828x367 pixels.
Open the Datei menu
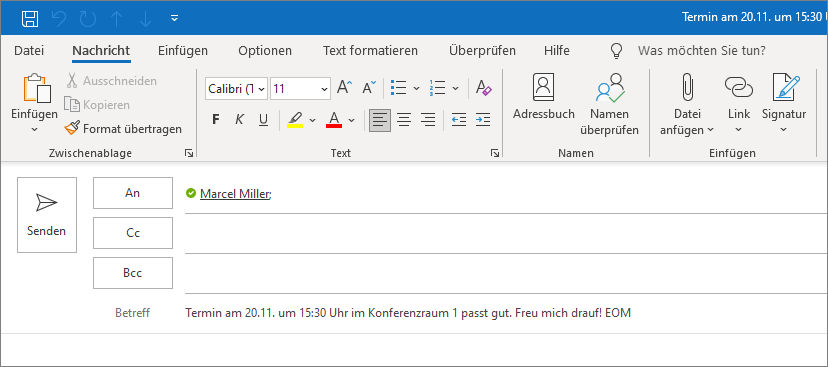pyautogui.click(x=29, y=51)
